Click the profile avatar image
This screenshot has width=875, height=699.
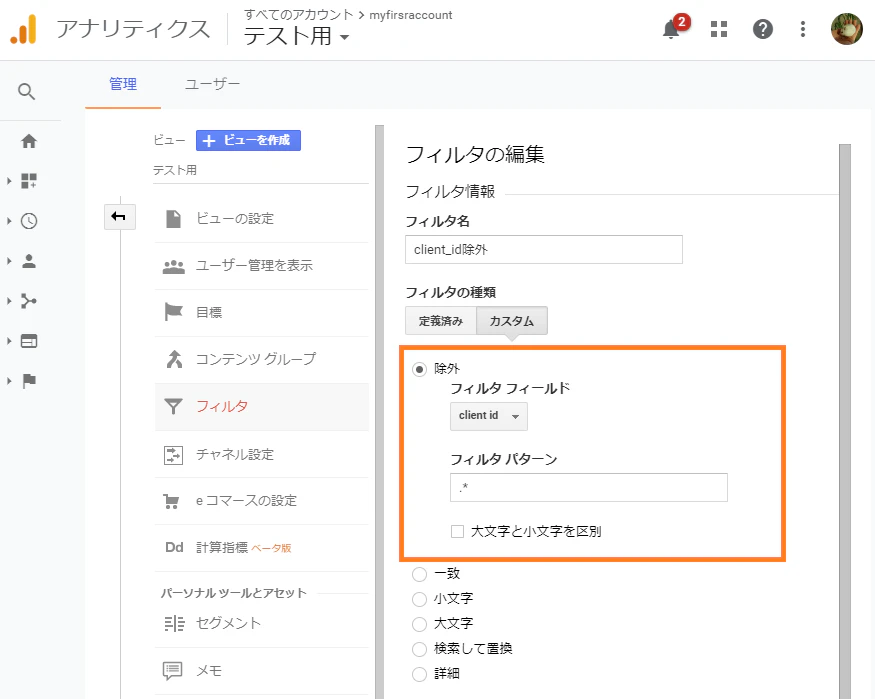click(846, 29)
